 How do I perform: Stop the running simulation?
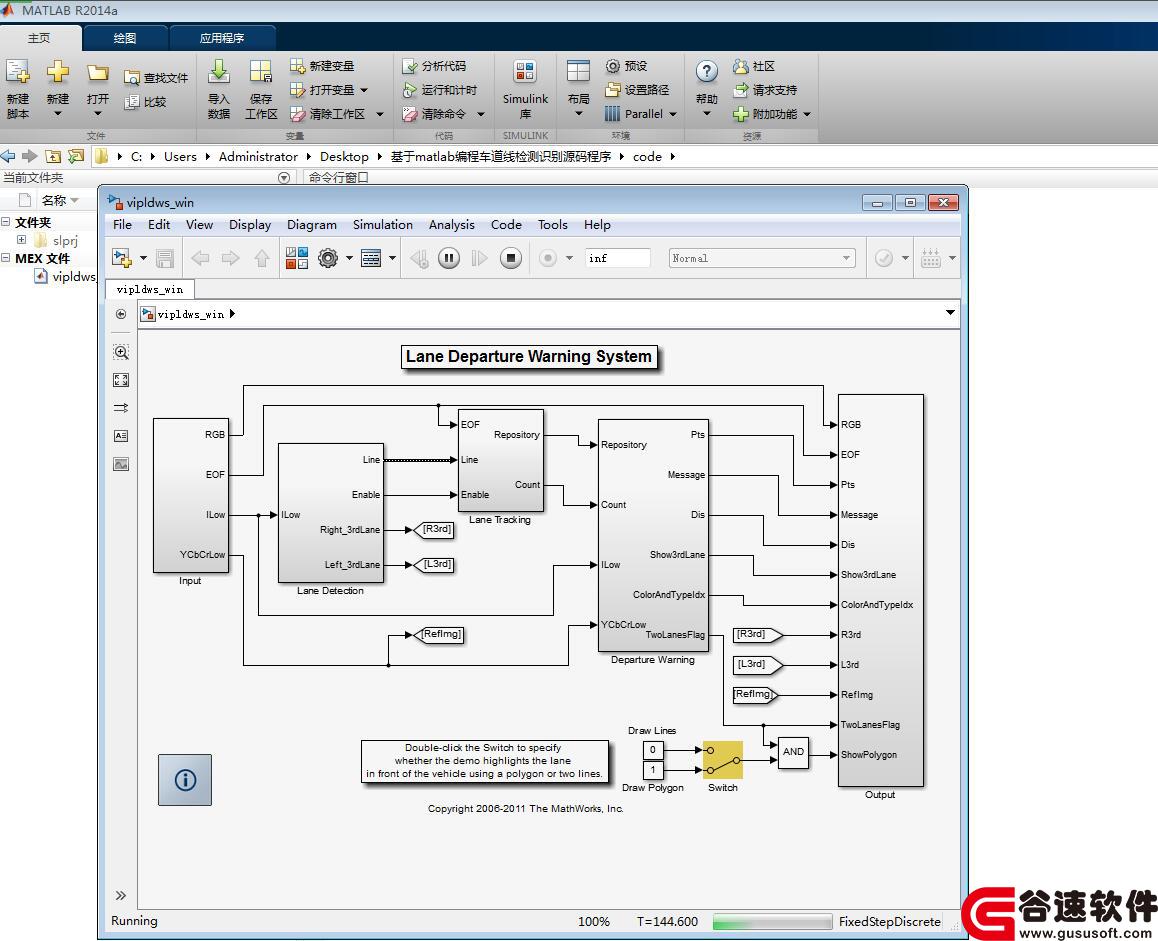point(510,258)
